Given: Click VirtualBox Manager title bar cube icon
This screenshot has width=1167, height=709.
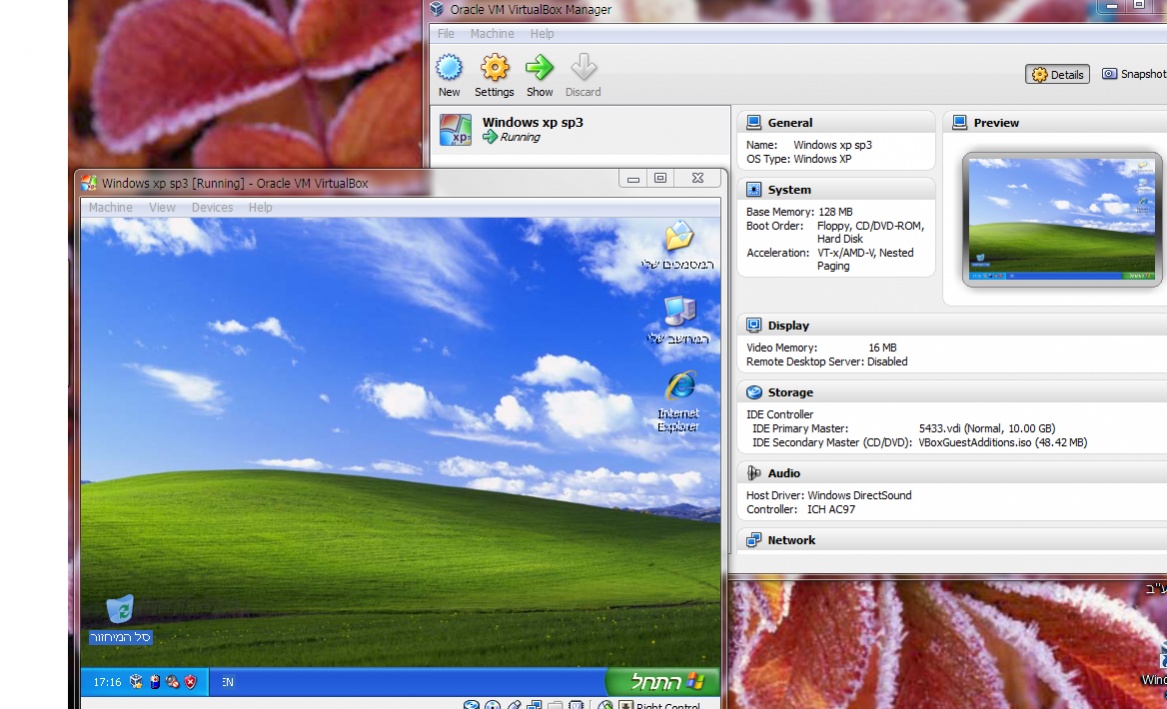Looking at the screenshot, I should pos(437,9).
